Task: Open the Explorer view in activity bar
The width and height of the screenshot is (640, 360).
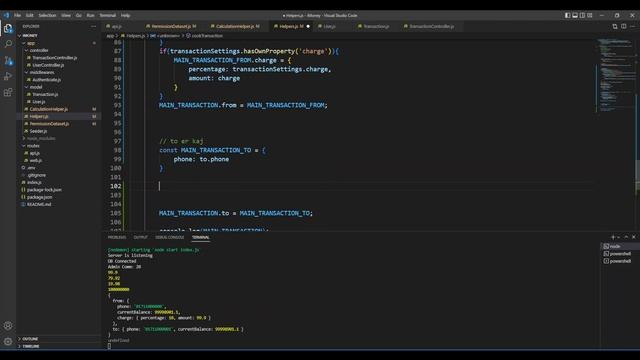Action: [x=8, y=29]
